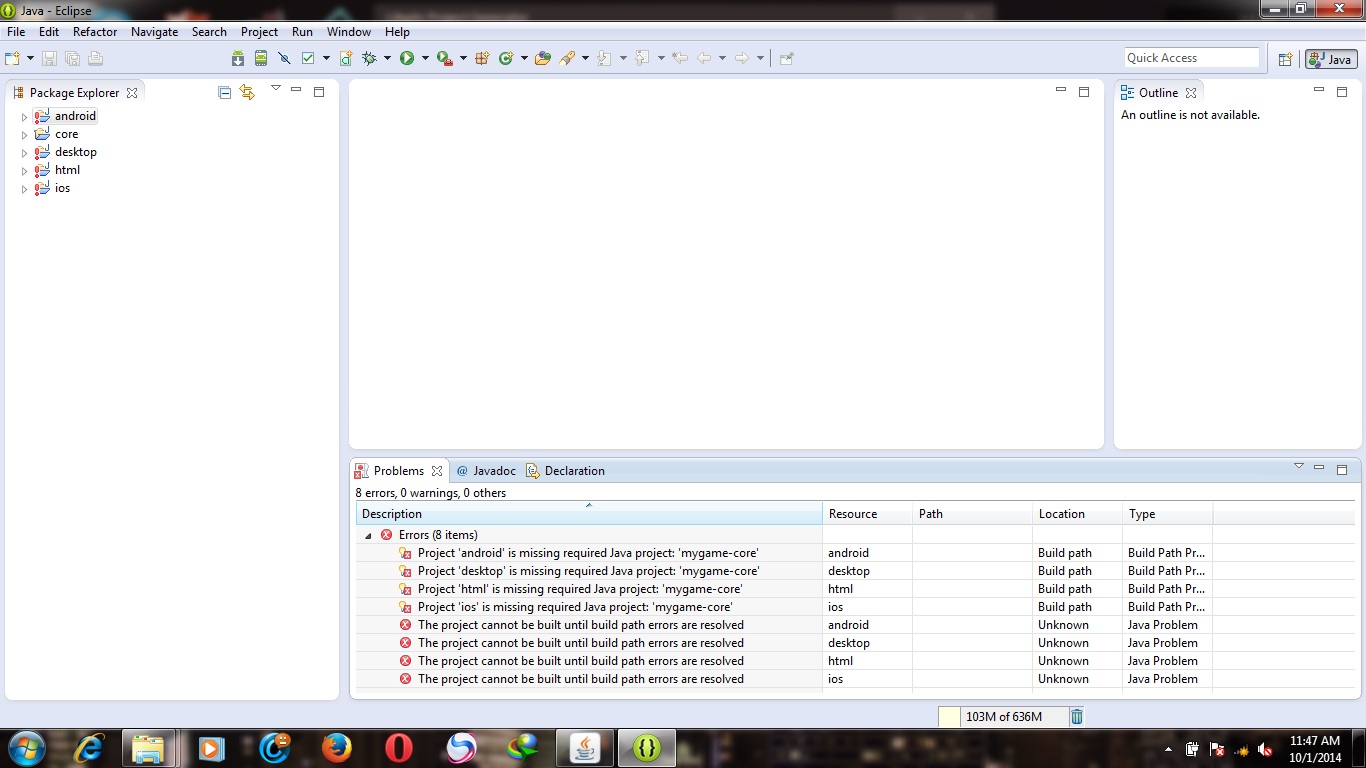Image resolution: width=1366 pixels, height=768 pixels.
Task: Click the heap status memory bar
Action: (x=1003, y=716)
